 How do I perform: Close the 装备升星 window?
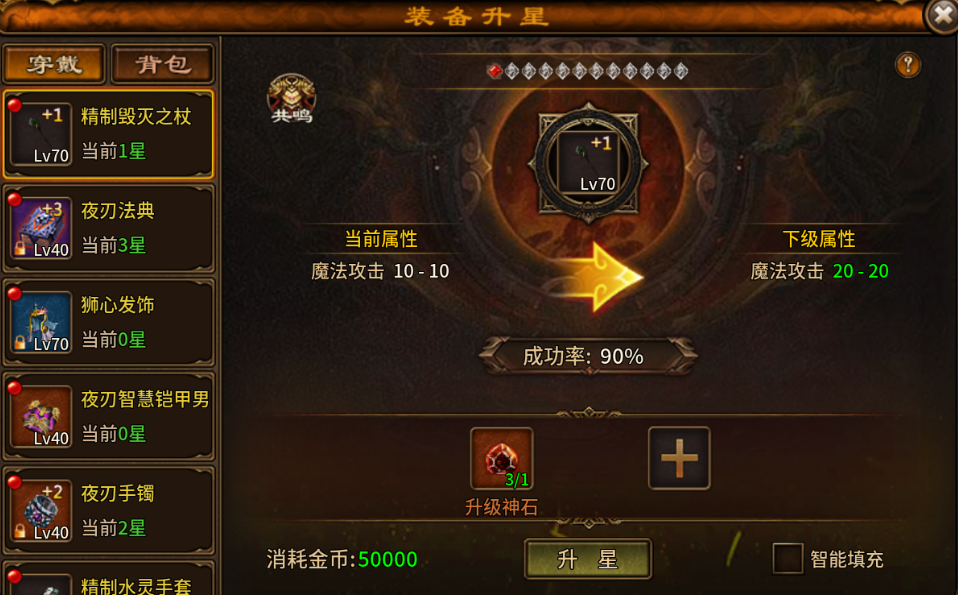coord(943,16)
